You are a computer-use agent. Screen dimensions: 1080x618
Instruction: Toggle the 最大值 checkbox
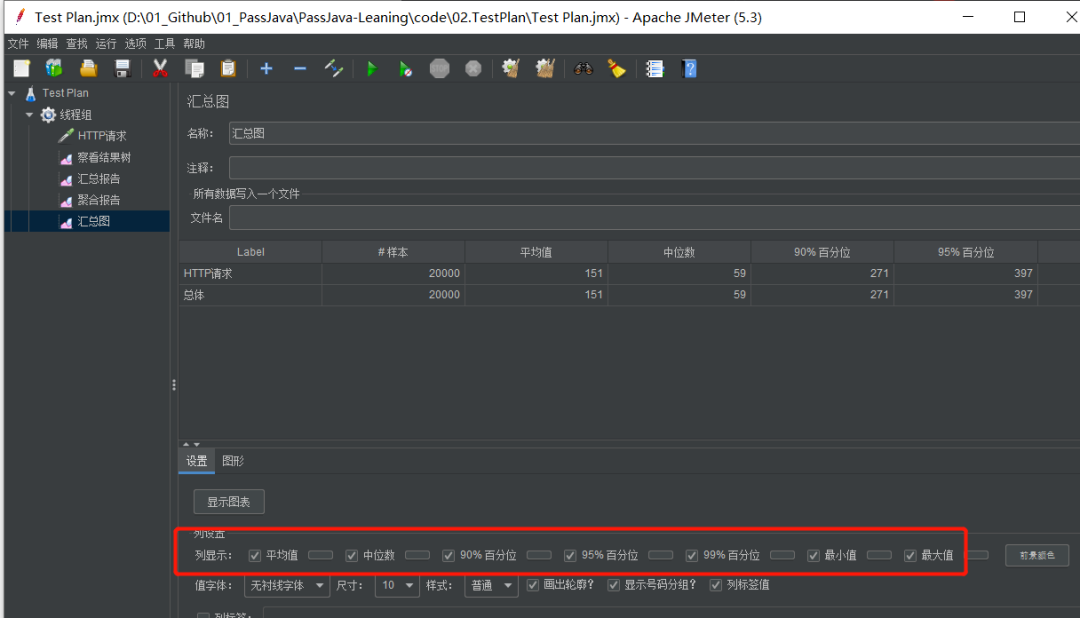pos(910,555)
